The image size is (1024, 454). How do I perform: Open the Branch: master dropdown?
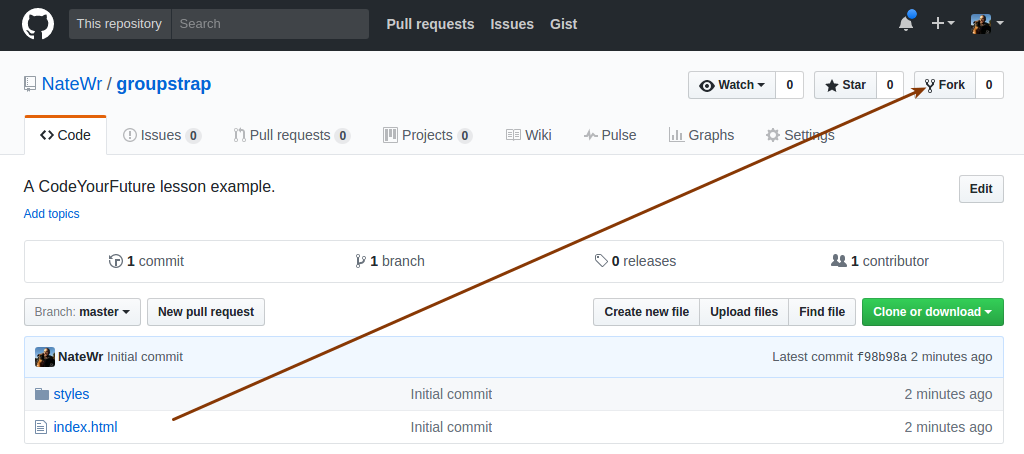pos(82,312)
